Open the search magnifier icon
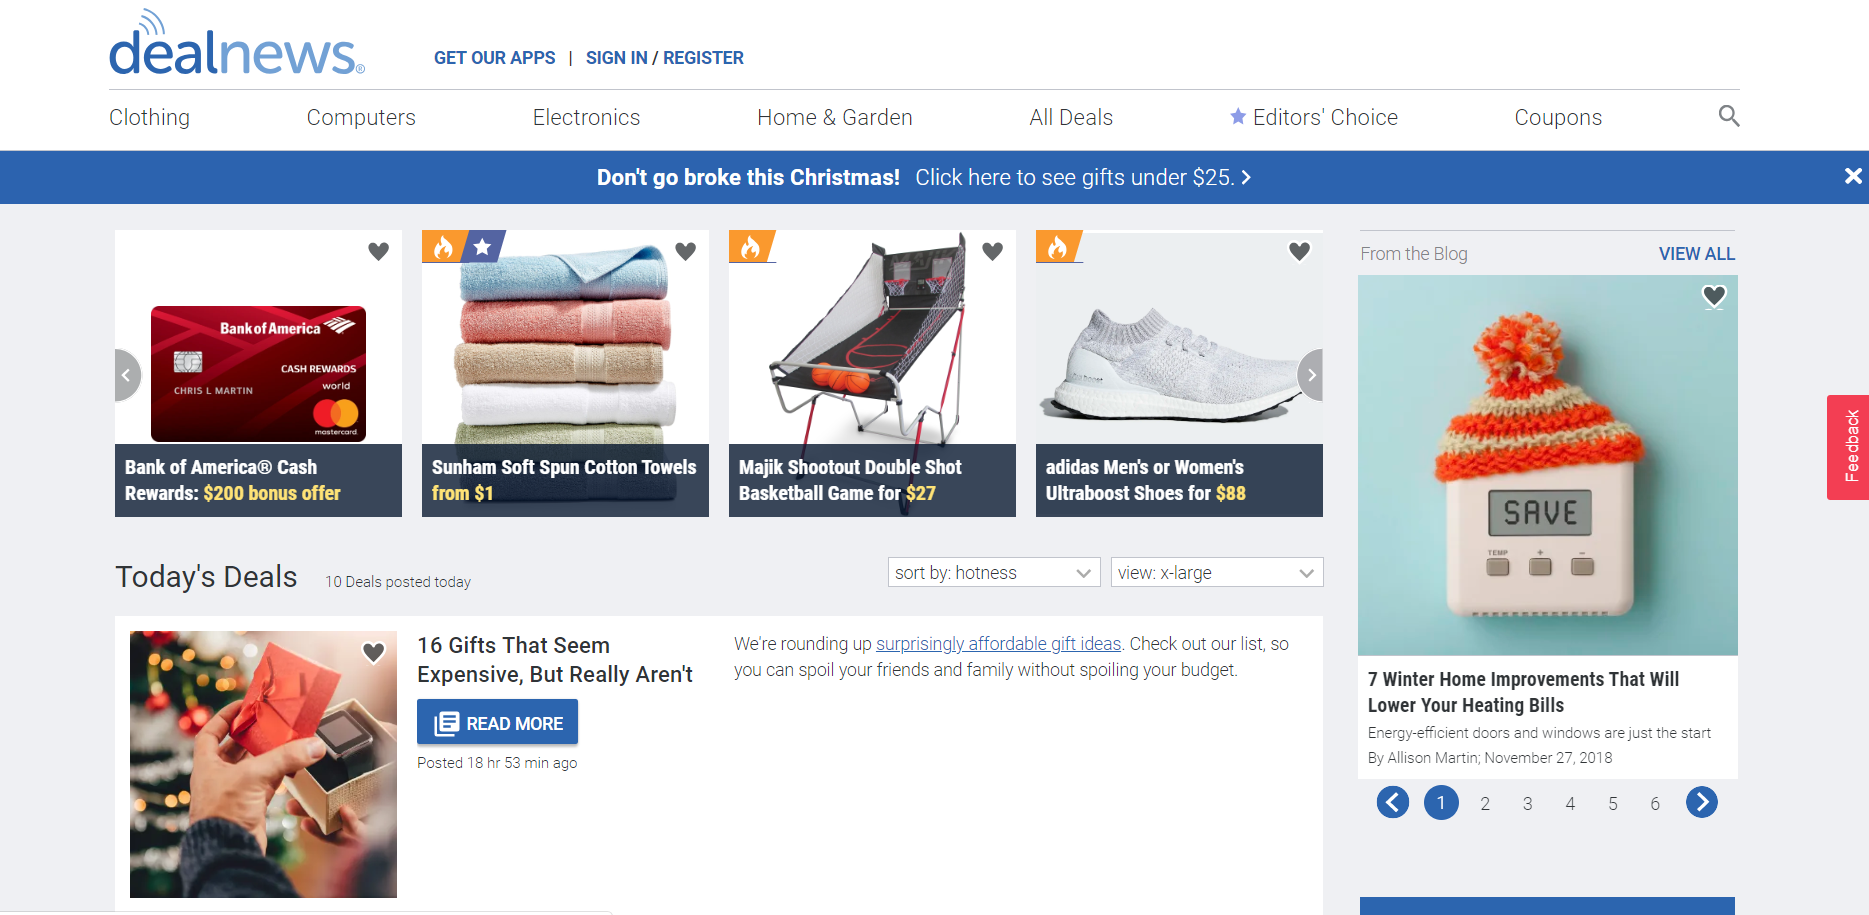 click(1729, 116)
